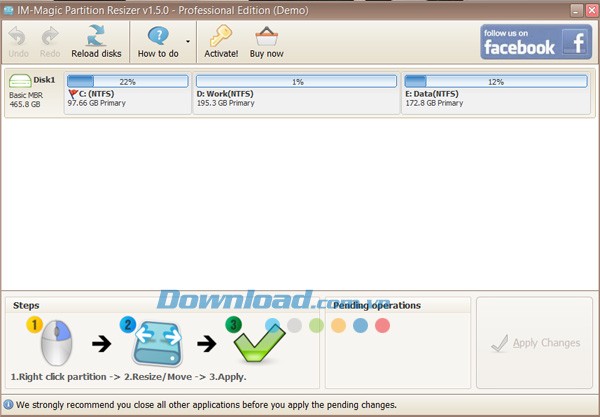Select the E: Data partition usage bar at 12%
Image resolution: width=600 pixels, height=417 pixels.
point(496,81)
